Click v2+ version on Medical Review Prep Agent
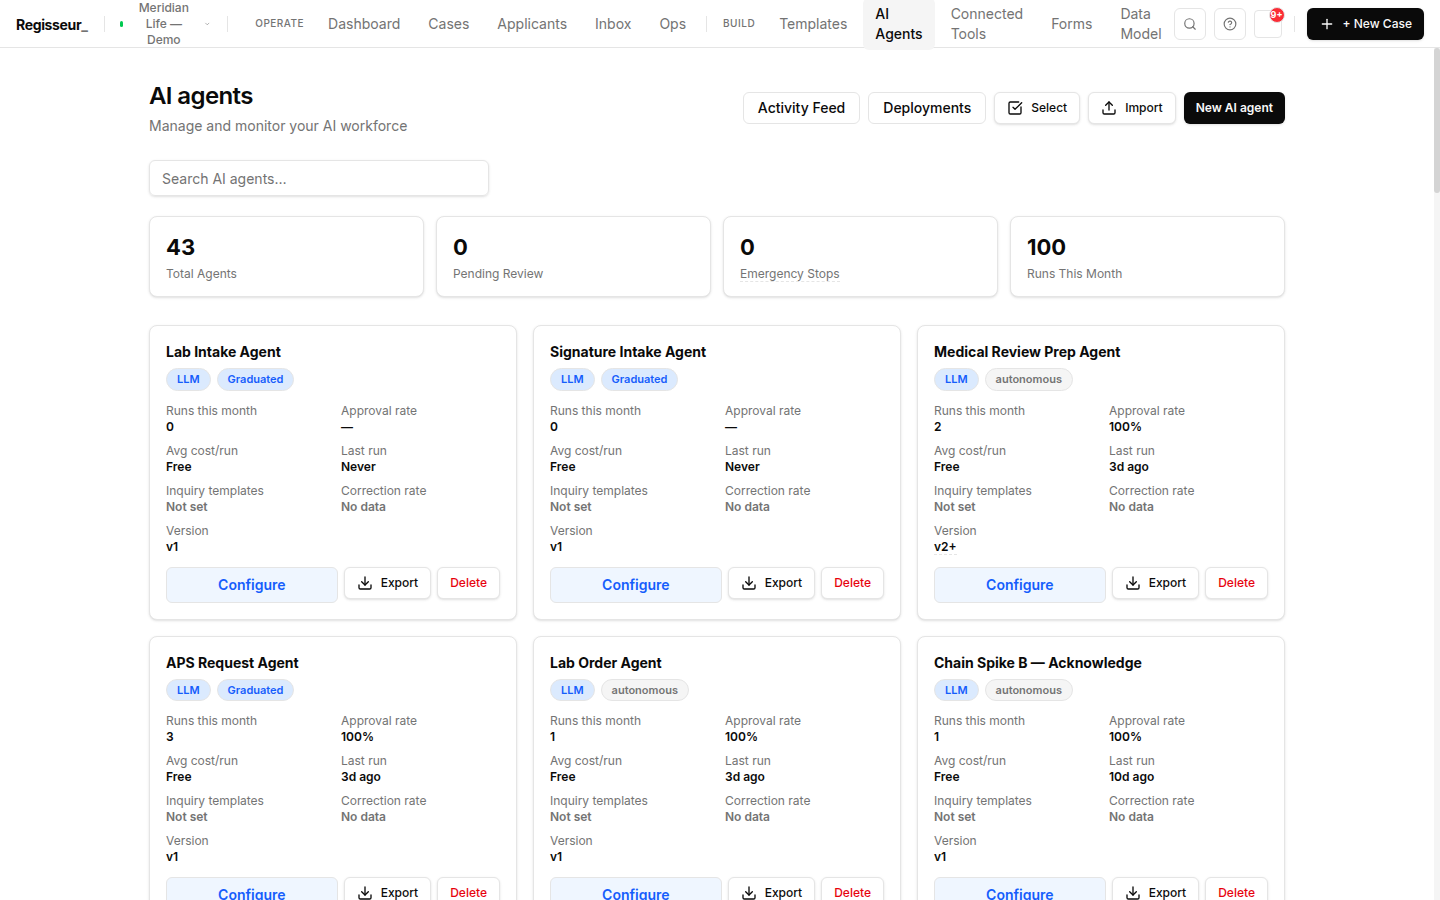Screen dimensions: 1440x900 tap(945, 547)
